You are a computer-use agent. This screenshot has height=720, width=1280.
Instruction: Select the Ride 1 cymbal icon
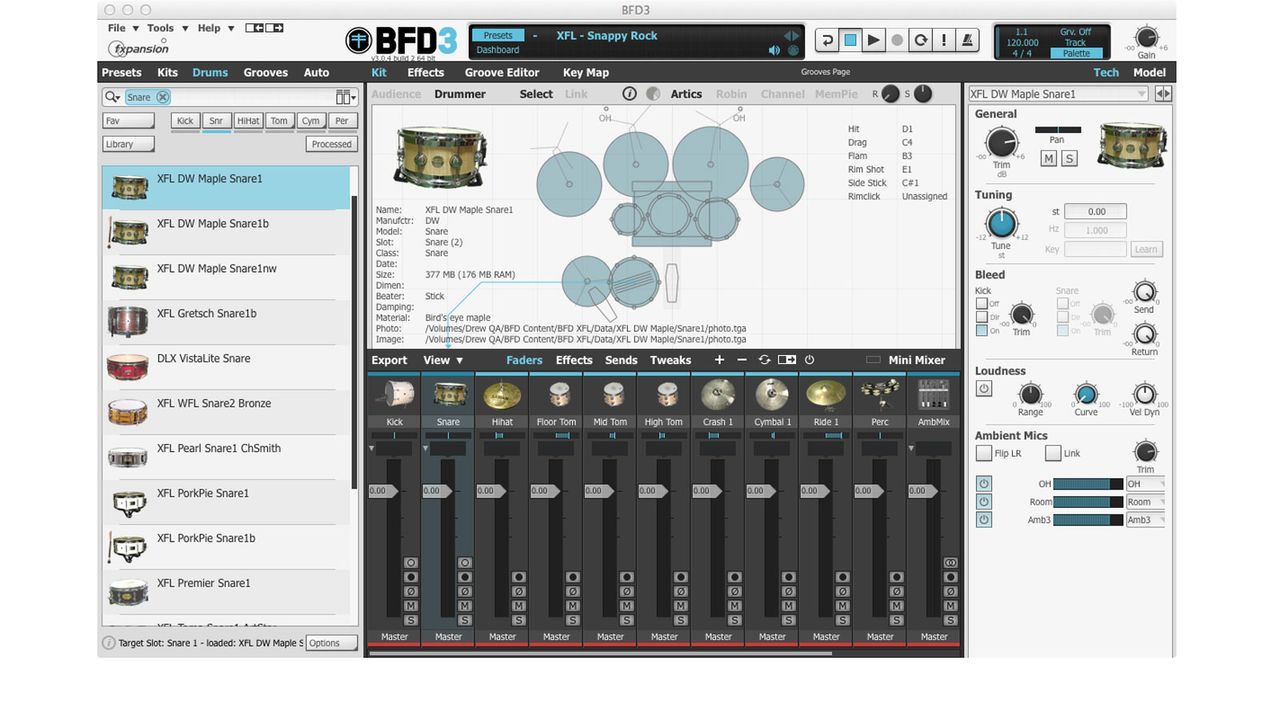click(826, 394)
